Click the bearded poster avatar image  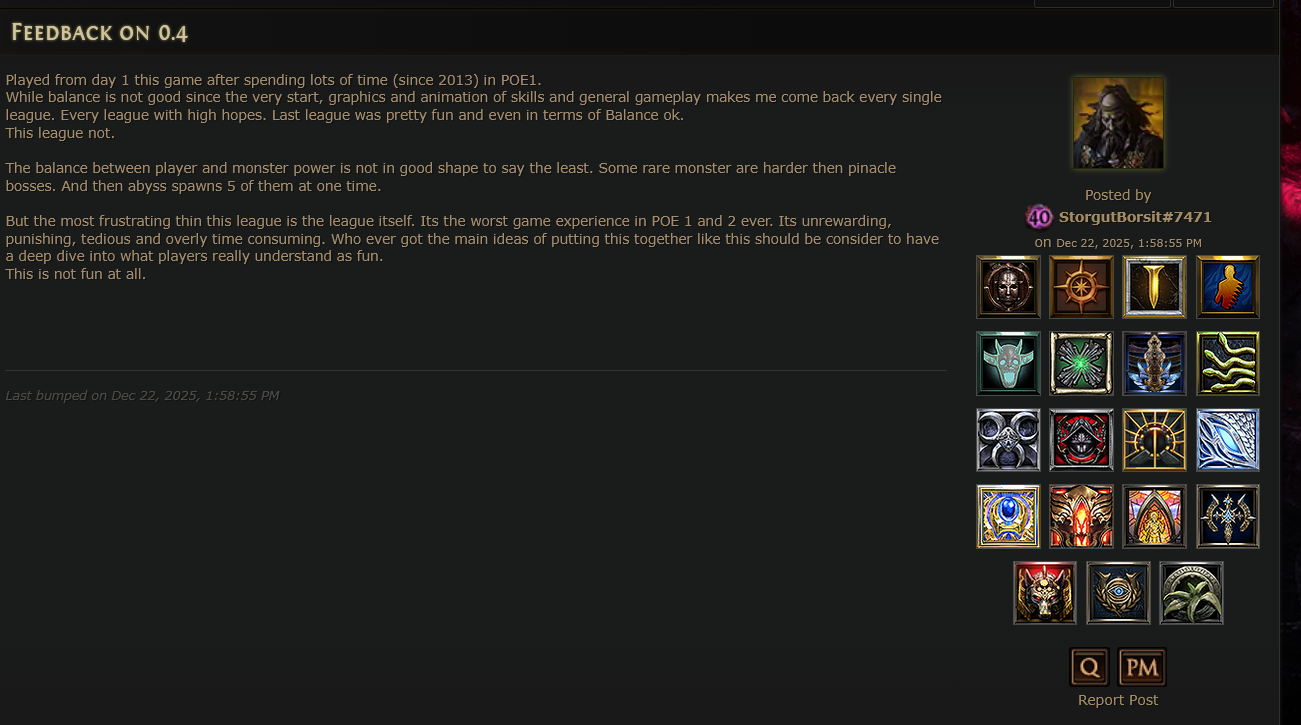[1118, 123]
